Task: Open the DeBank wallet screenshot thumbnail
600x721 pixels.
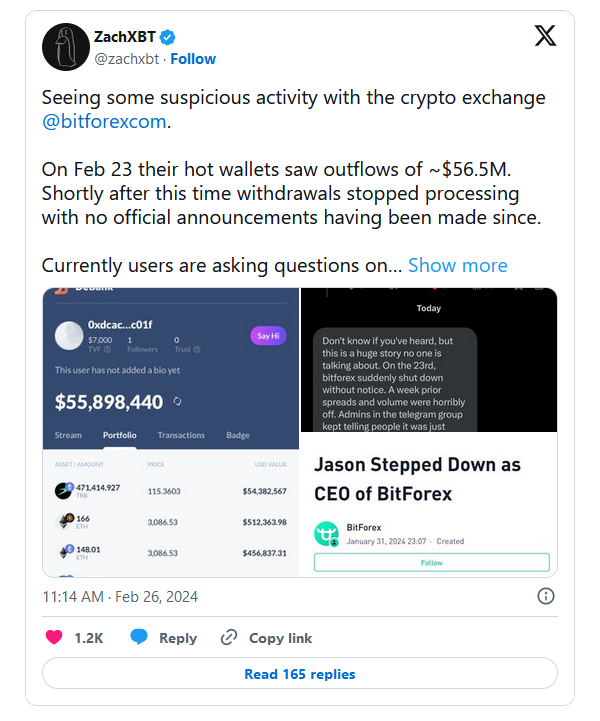Action: tap(170, 432)
